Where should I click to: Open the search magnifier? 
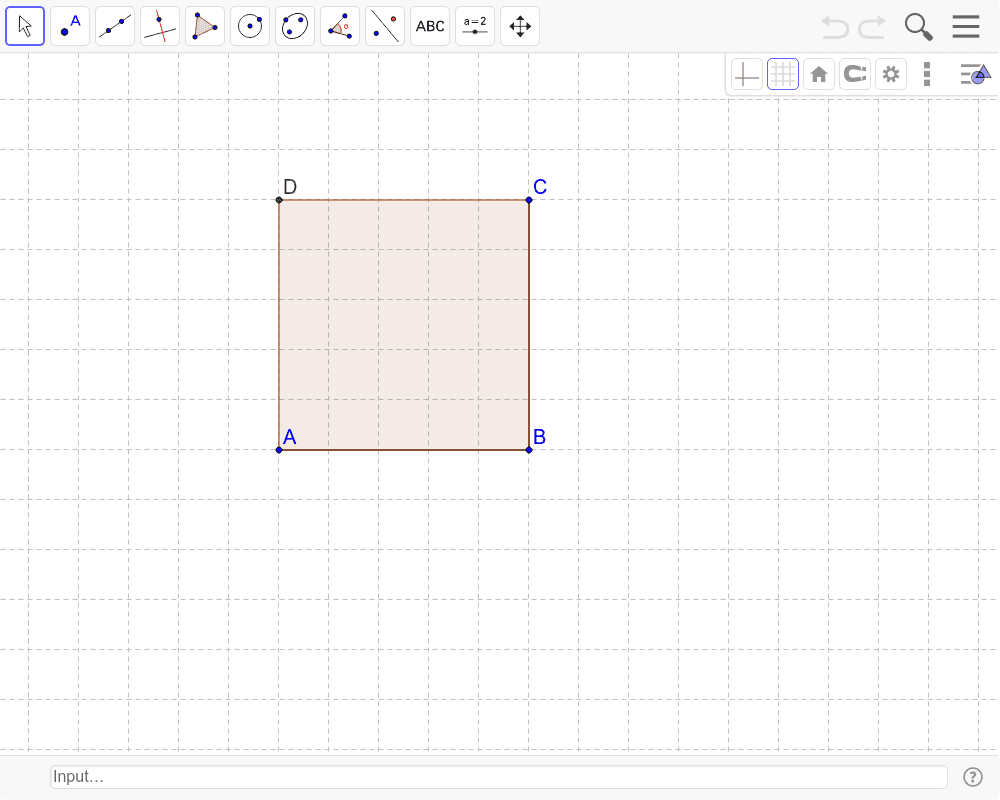[918, 27]
